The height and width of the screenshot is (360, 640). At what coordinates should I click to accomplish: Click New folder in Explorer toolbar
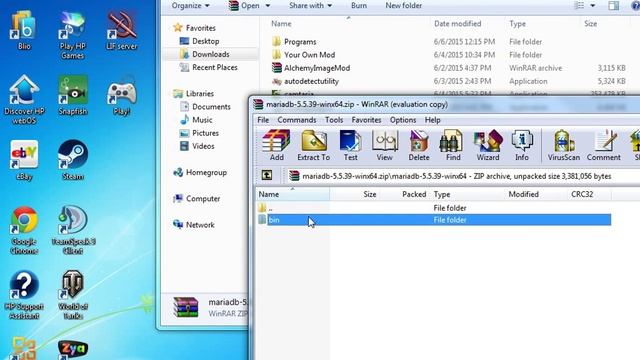point(404,6)
